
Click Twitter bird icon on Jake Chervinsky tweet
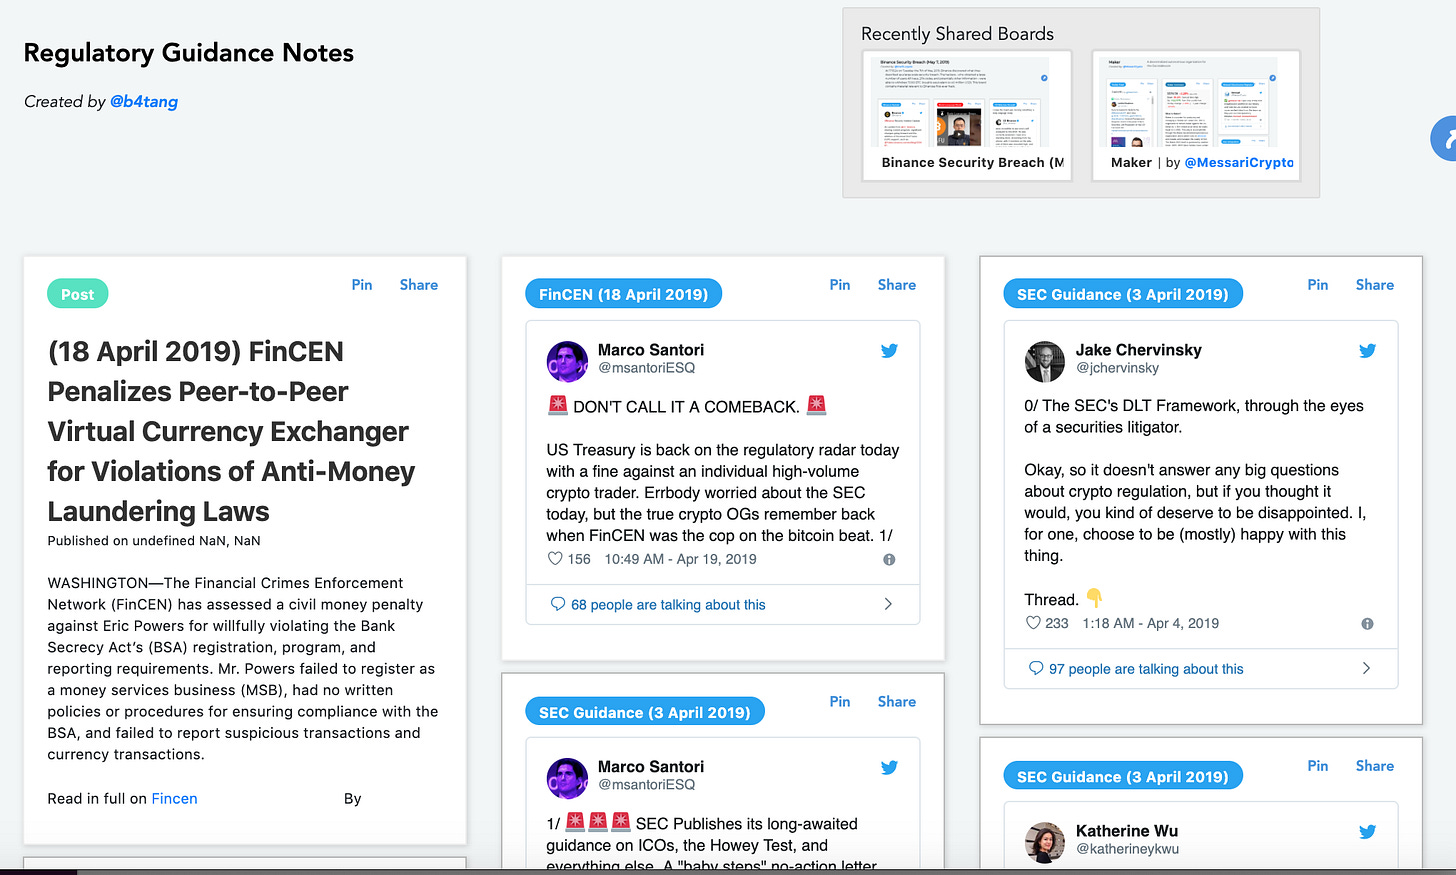(x=1367, y=351)
